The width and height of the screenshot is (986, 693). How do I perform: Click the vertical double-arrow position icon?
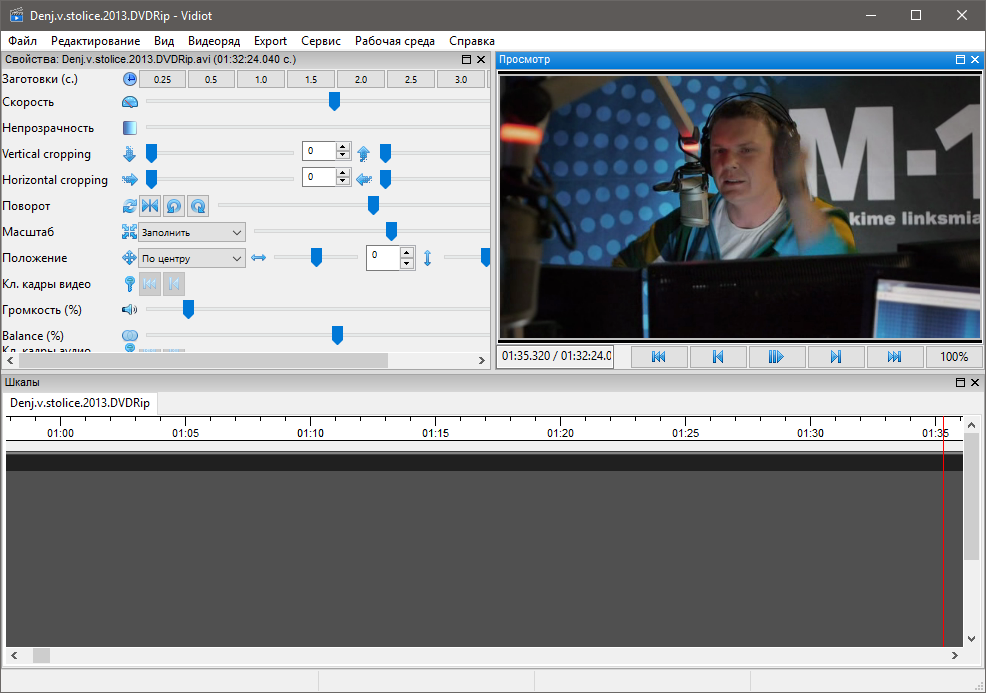click(x=428, y=258)
